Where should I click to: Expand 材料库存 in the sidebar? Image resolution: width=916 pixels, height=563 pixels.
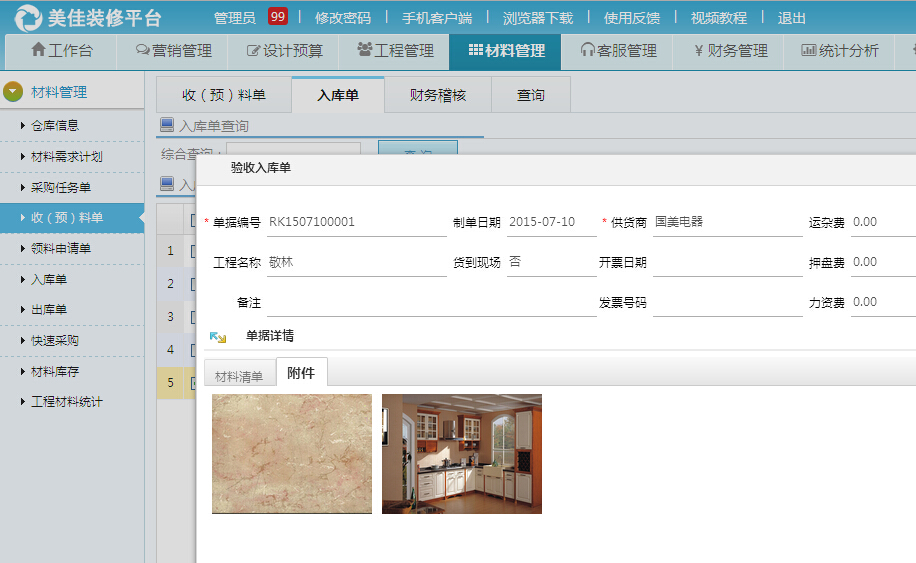tap(22, 372)
